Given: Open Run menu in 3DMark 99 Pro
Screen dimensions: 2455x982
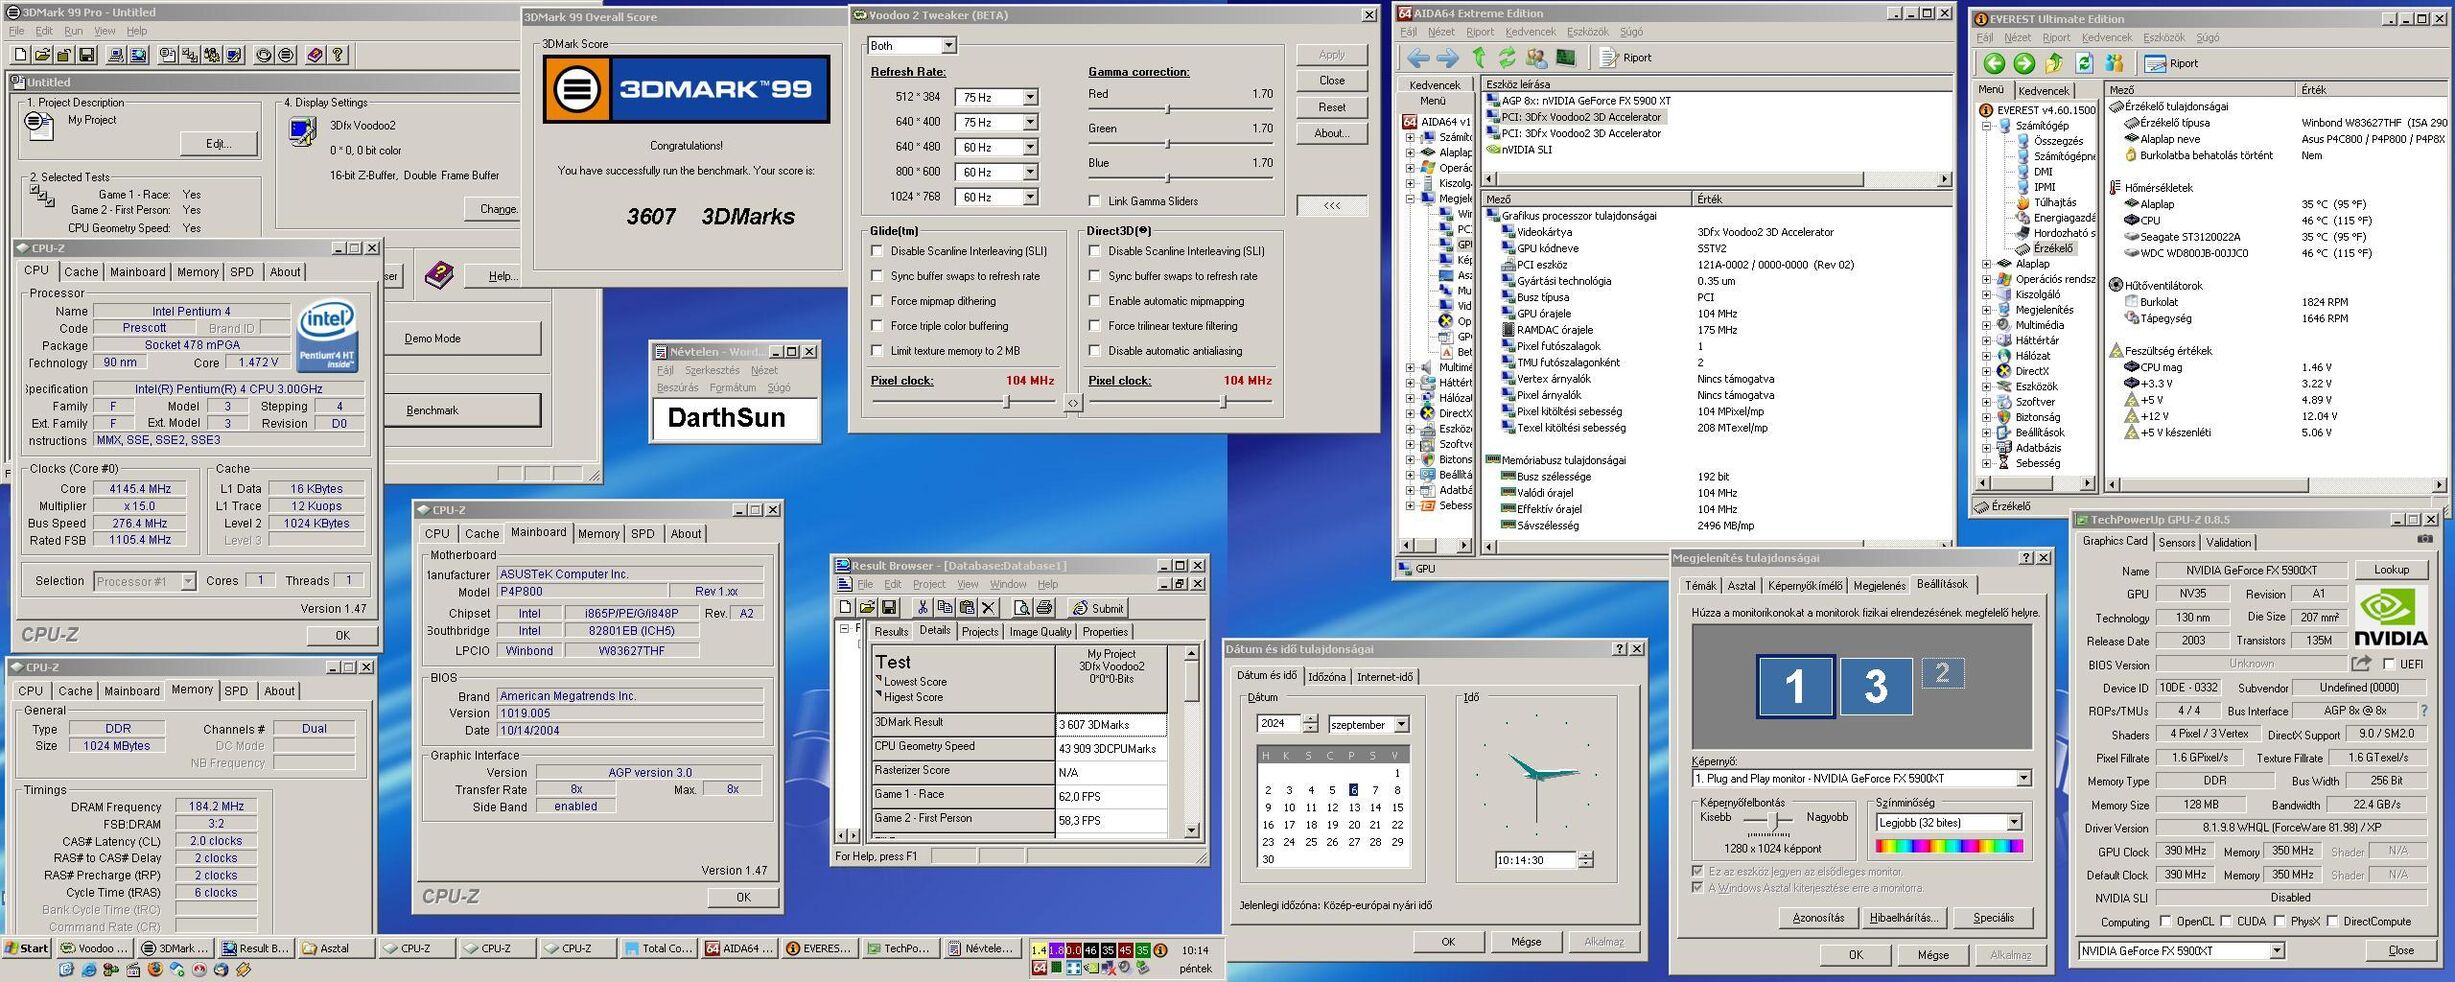Looking at the screenshot, I should (x=73, y=31).
